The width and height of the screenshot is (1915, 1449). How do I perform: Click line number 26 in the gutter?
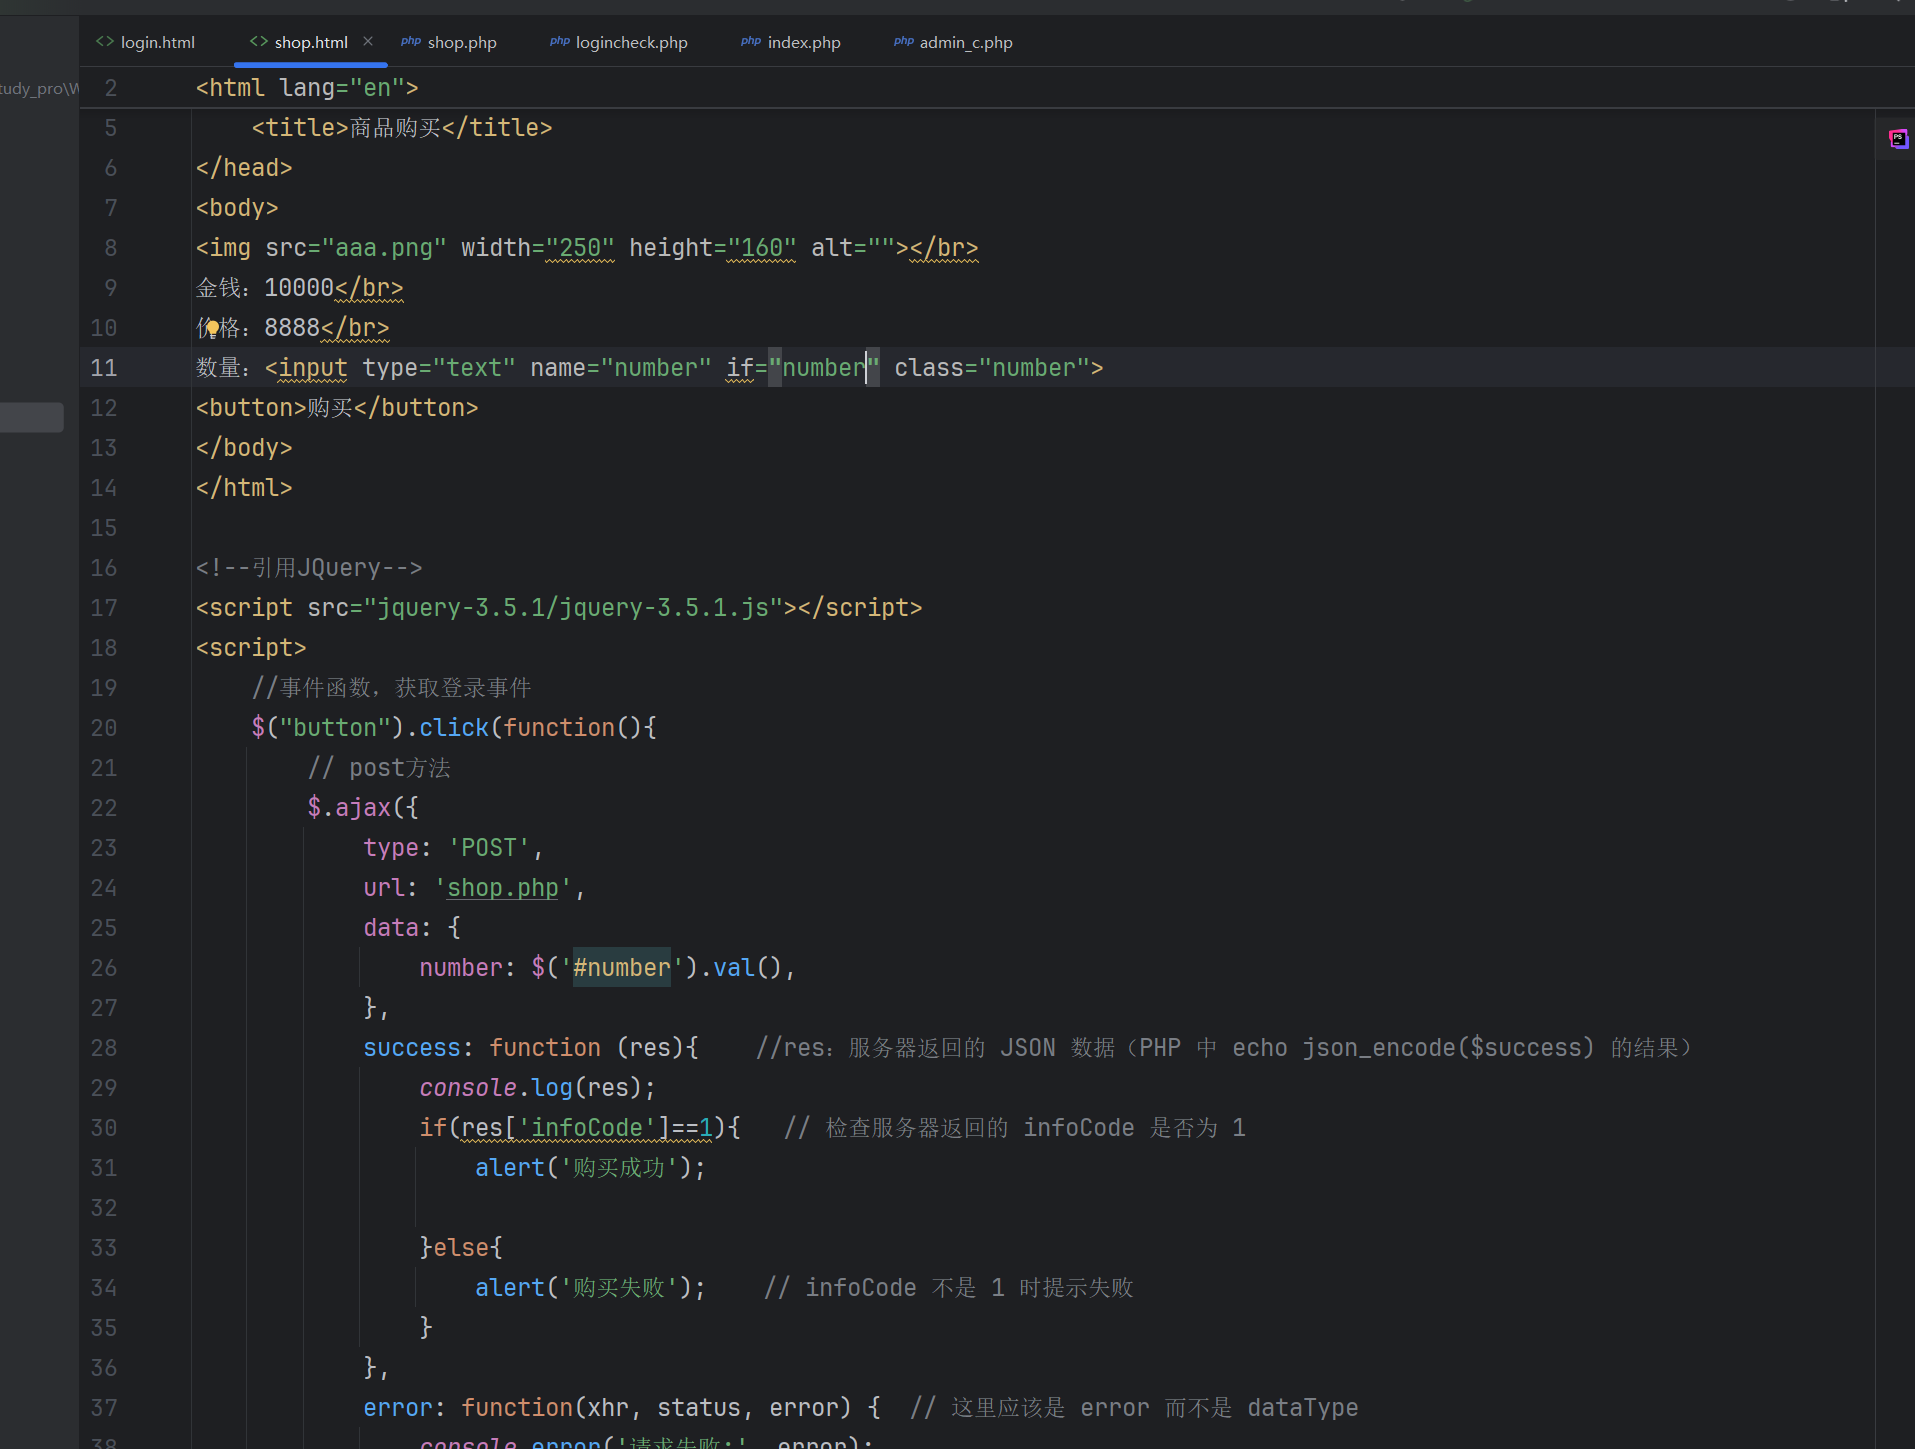coord(104,967)
